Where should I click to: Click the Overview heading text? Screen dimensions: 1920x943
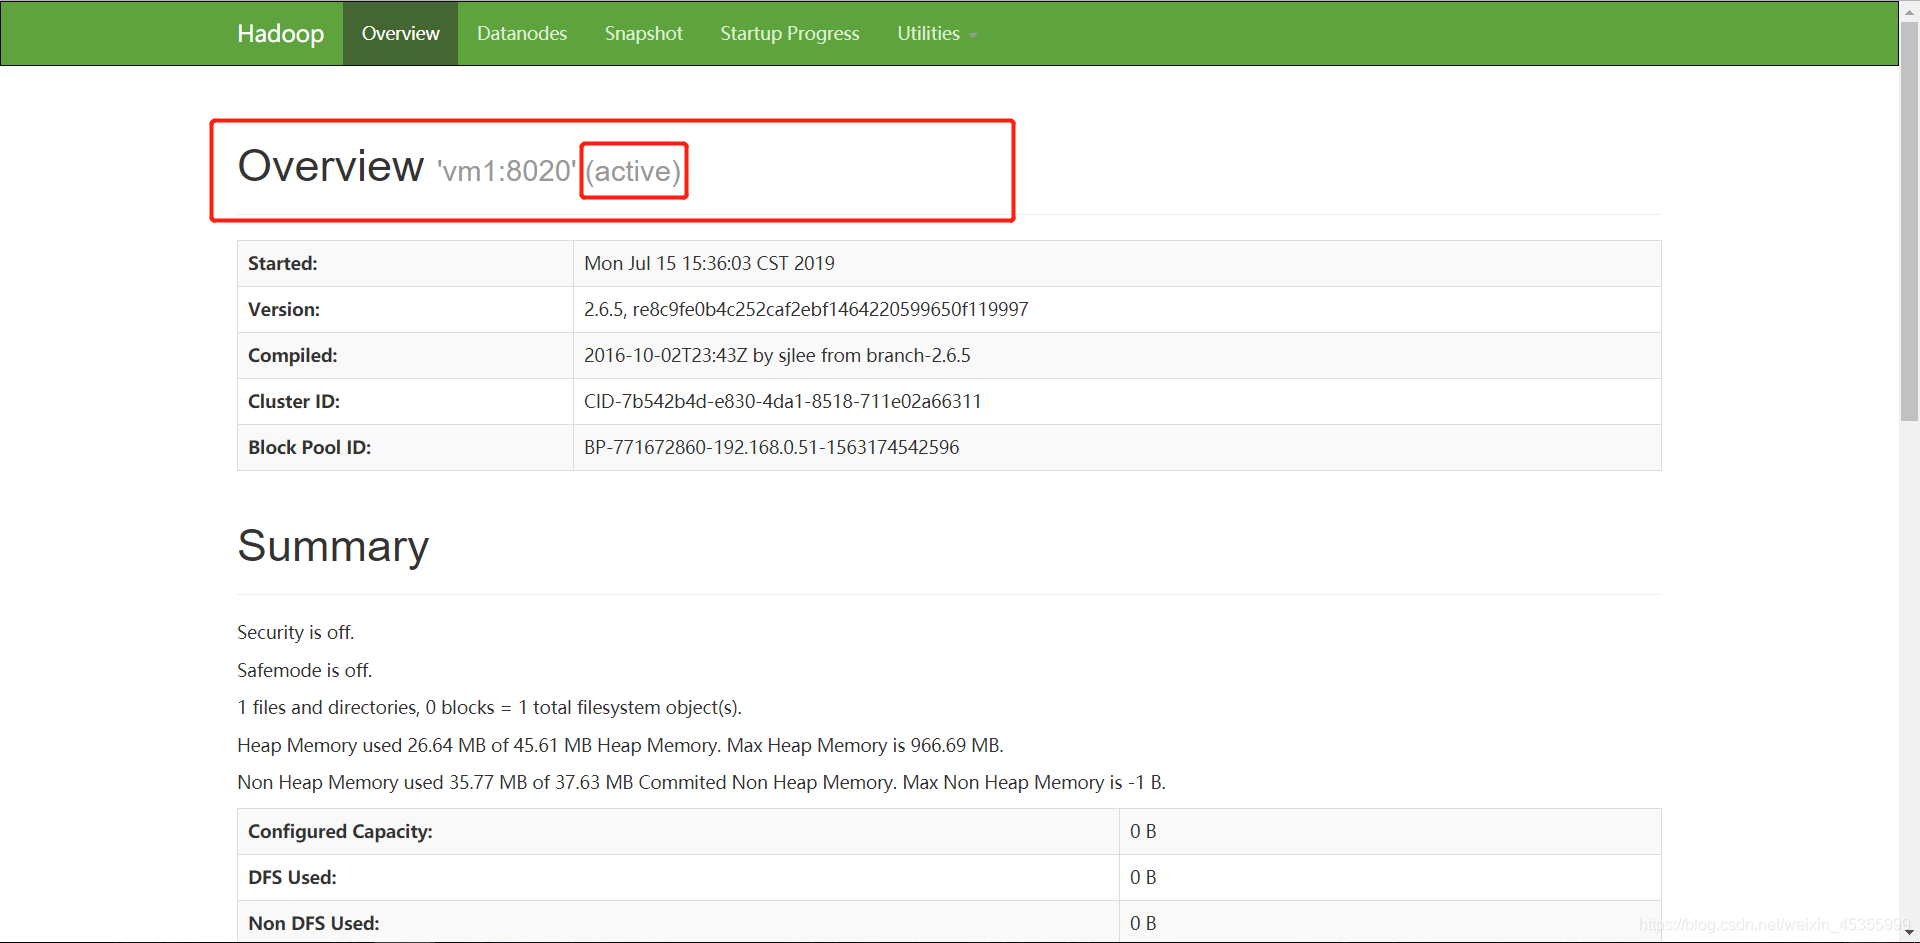[331, 166]
